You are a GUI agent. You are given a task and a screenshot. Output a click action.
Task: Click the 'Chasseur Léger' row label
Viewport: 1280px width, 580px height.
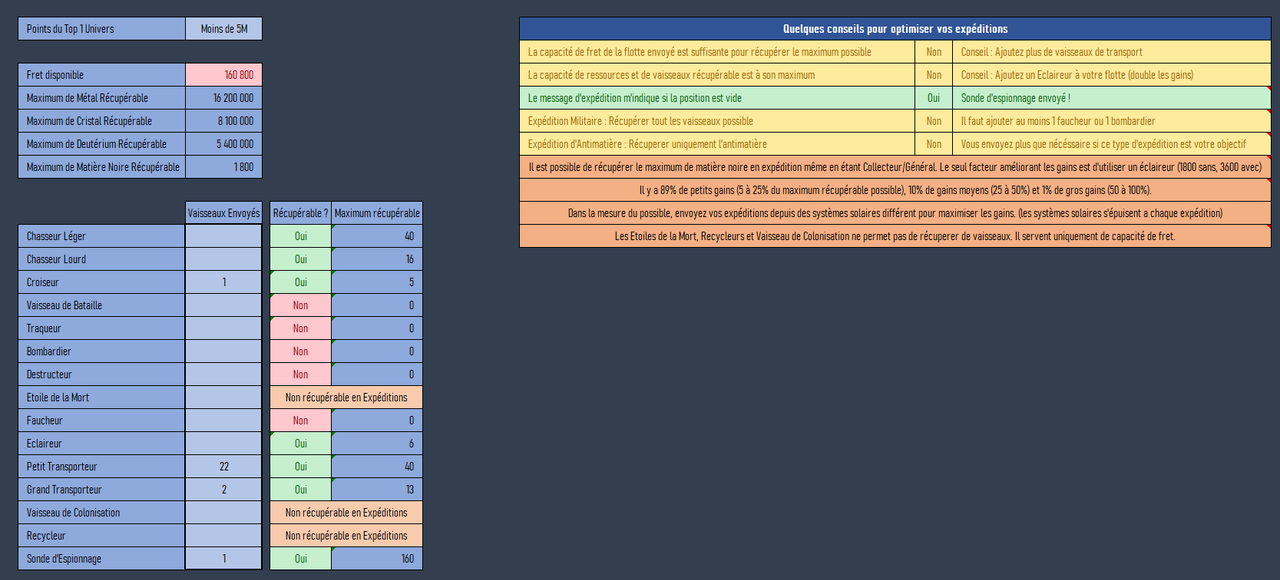[x=102, y=236]
